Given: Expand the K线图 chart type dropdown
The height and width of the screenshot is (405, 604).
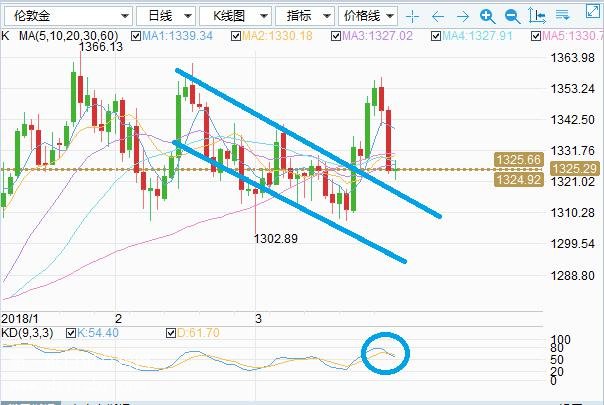Looking at the screenshot, I should point(235,16).
